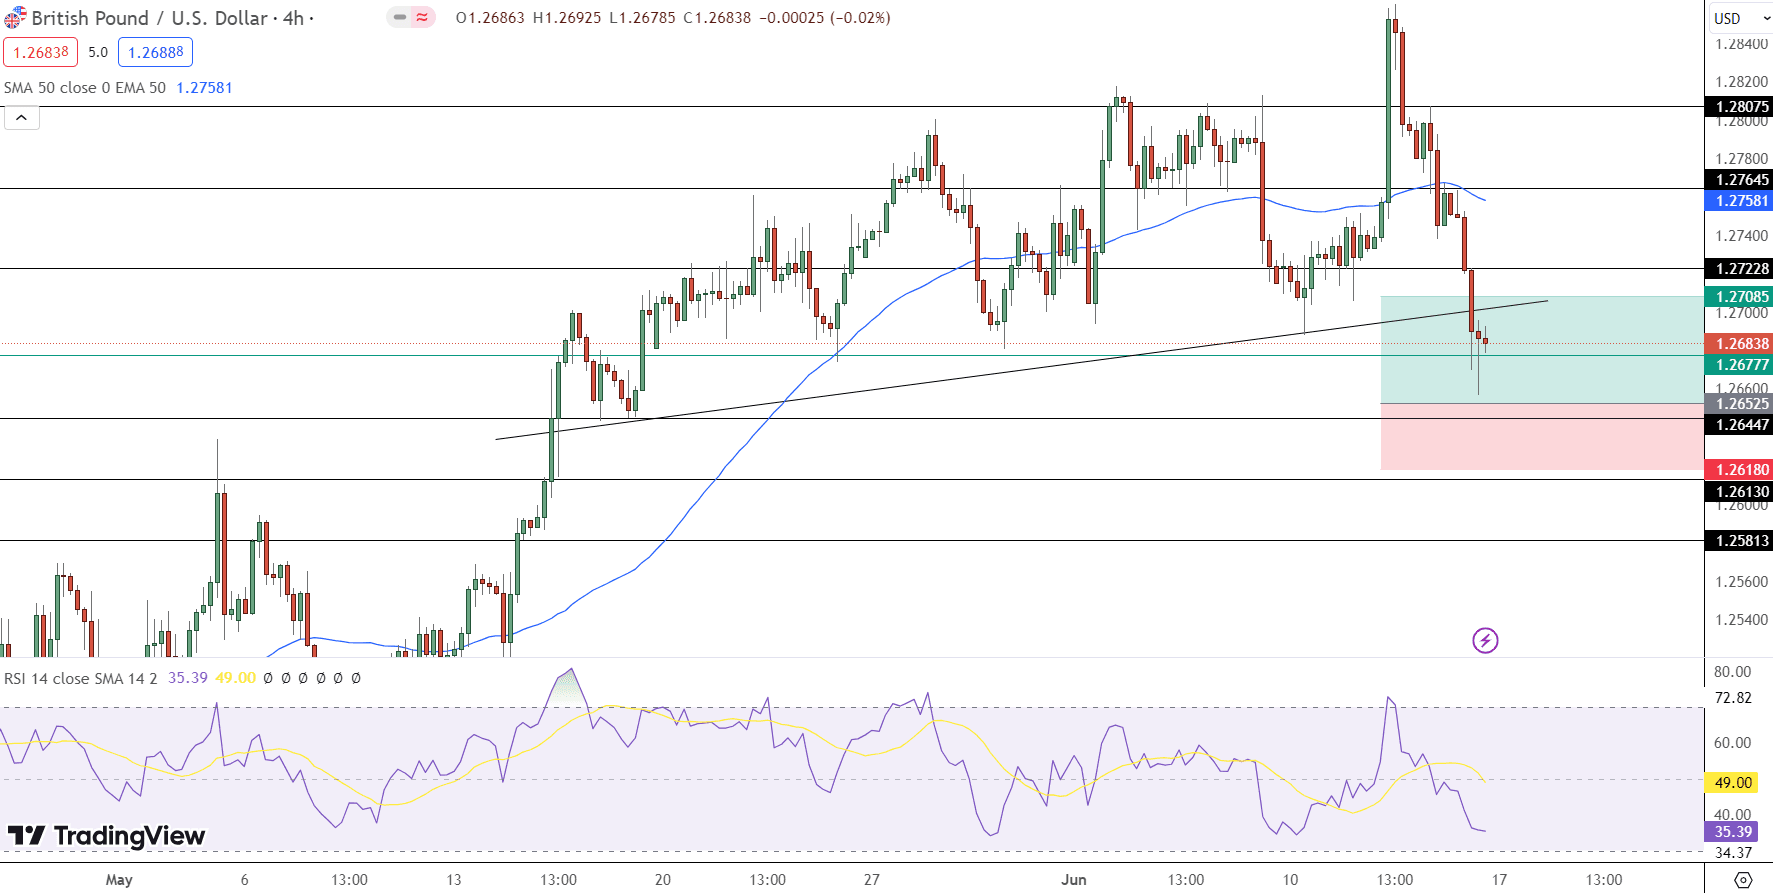This screenshot has height=893, width=1773.
Task: Click the red 1.26838 current price label
Action: click(1738, 344)
